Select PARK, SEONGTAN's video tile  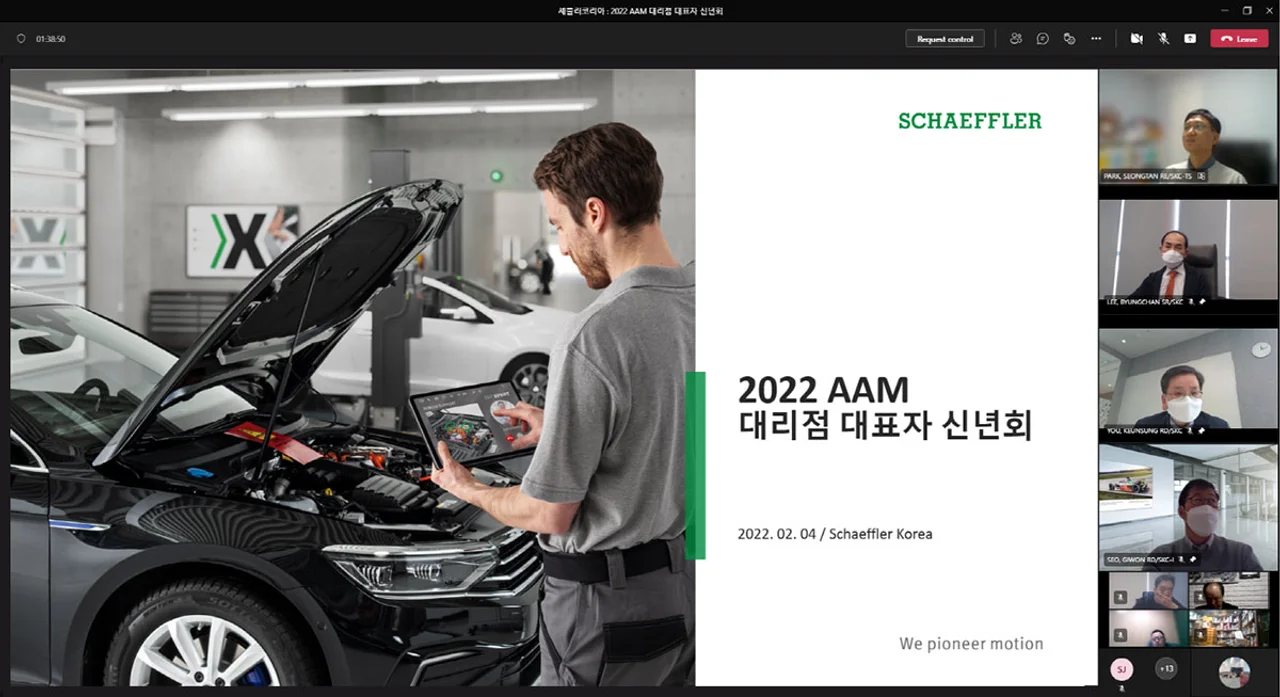coord(1188,126)
